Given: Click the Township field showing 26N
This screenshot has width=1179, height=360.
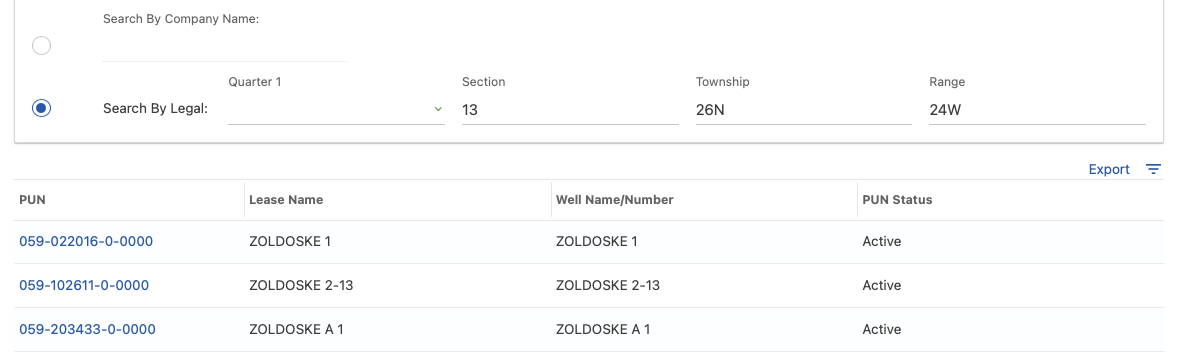Looking at the screenshot, I should click(x=804, y=110).
